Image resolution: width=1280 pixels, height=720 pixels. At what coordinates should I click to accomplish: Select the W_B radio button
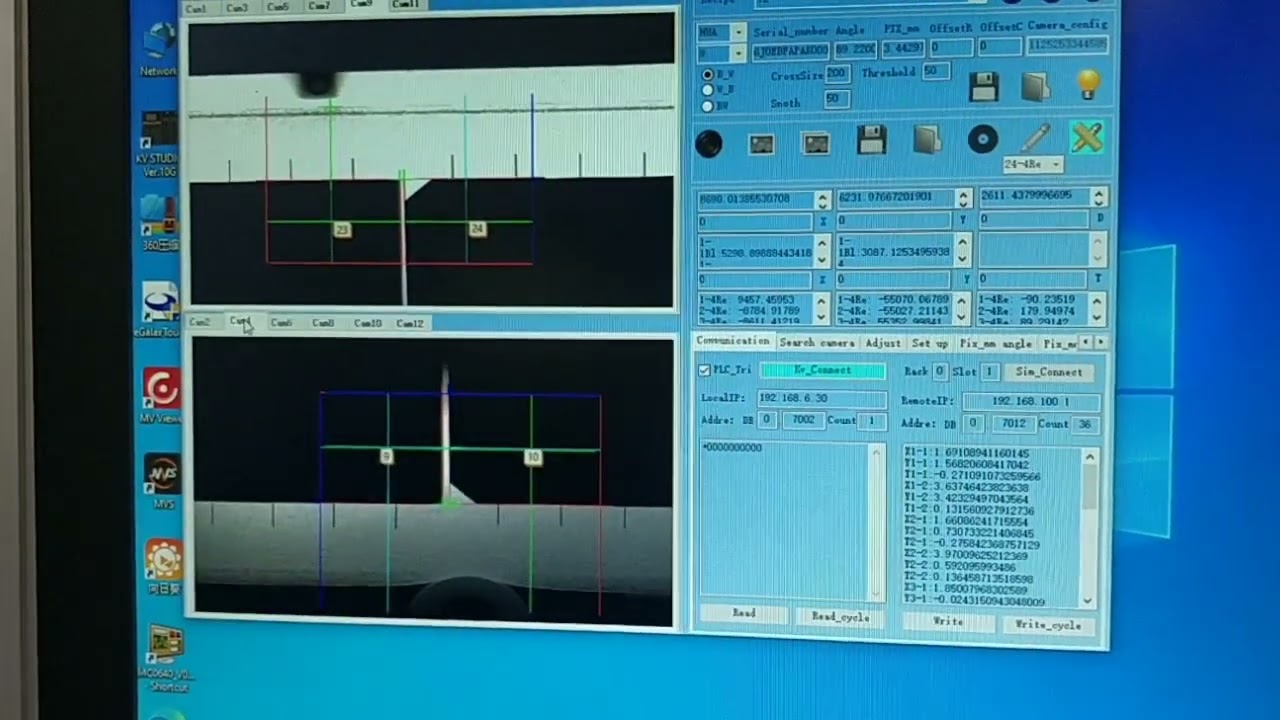pyautogui.click(x=708, y=90)
